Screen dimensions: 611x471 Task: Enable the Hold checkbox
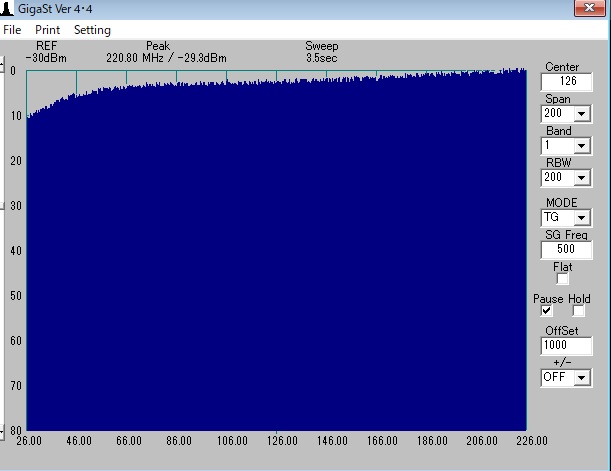[x=578, y=310]
